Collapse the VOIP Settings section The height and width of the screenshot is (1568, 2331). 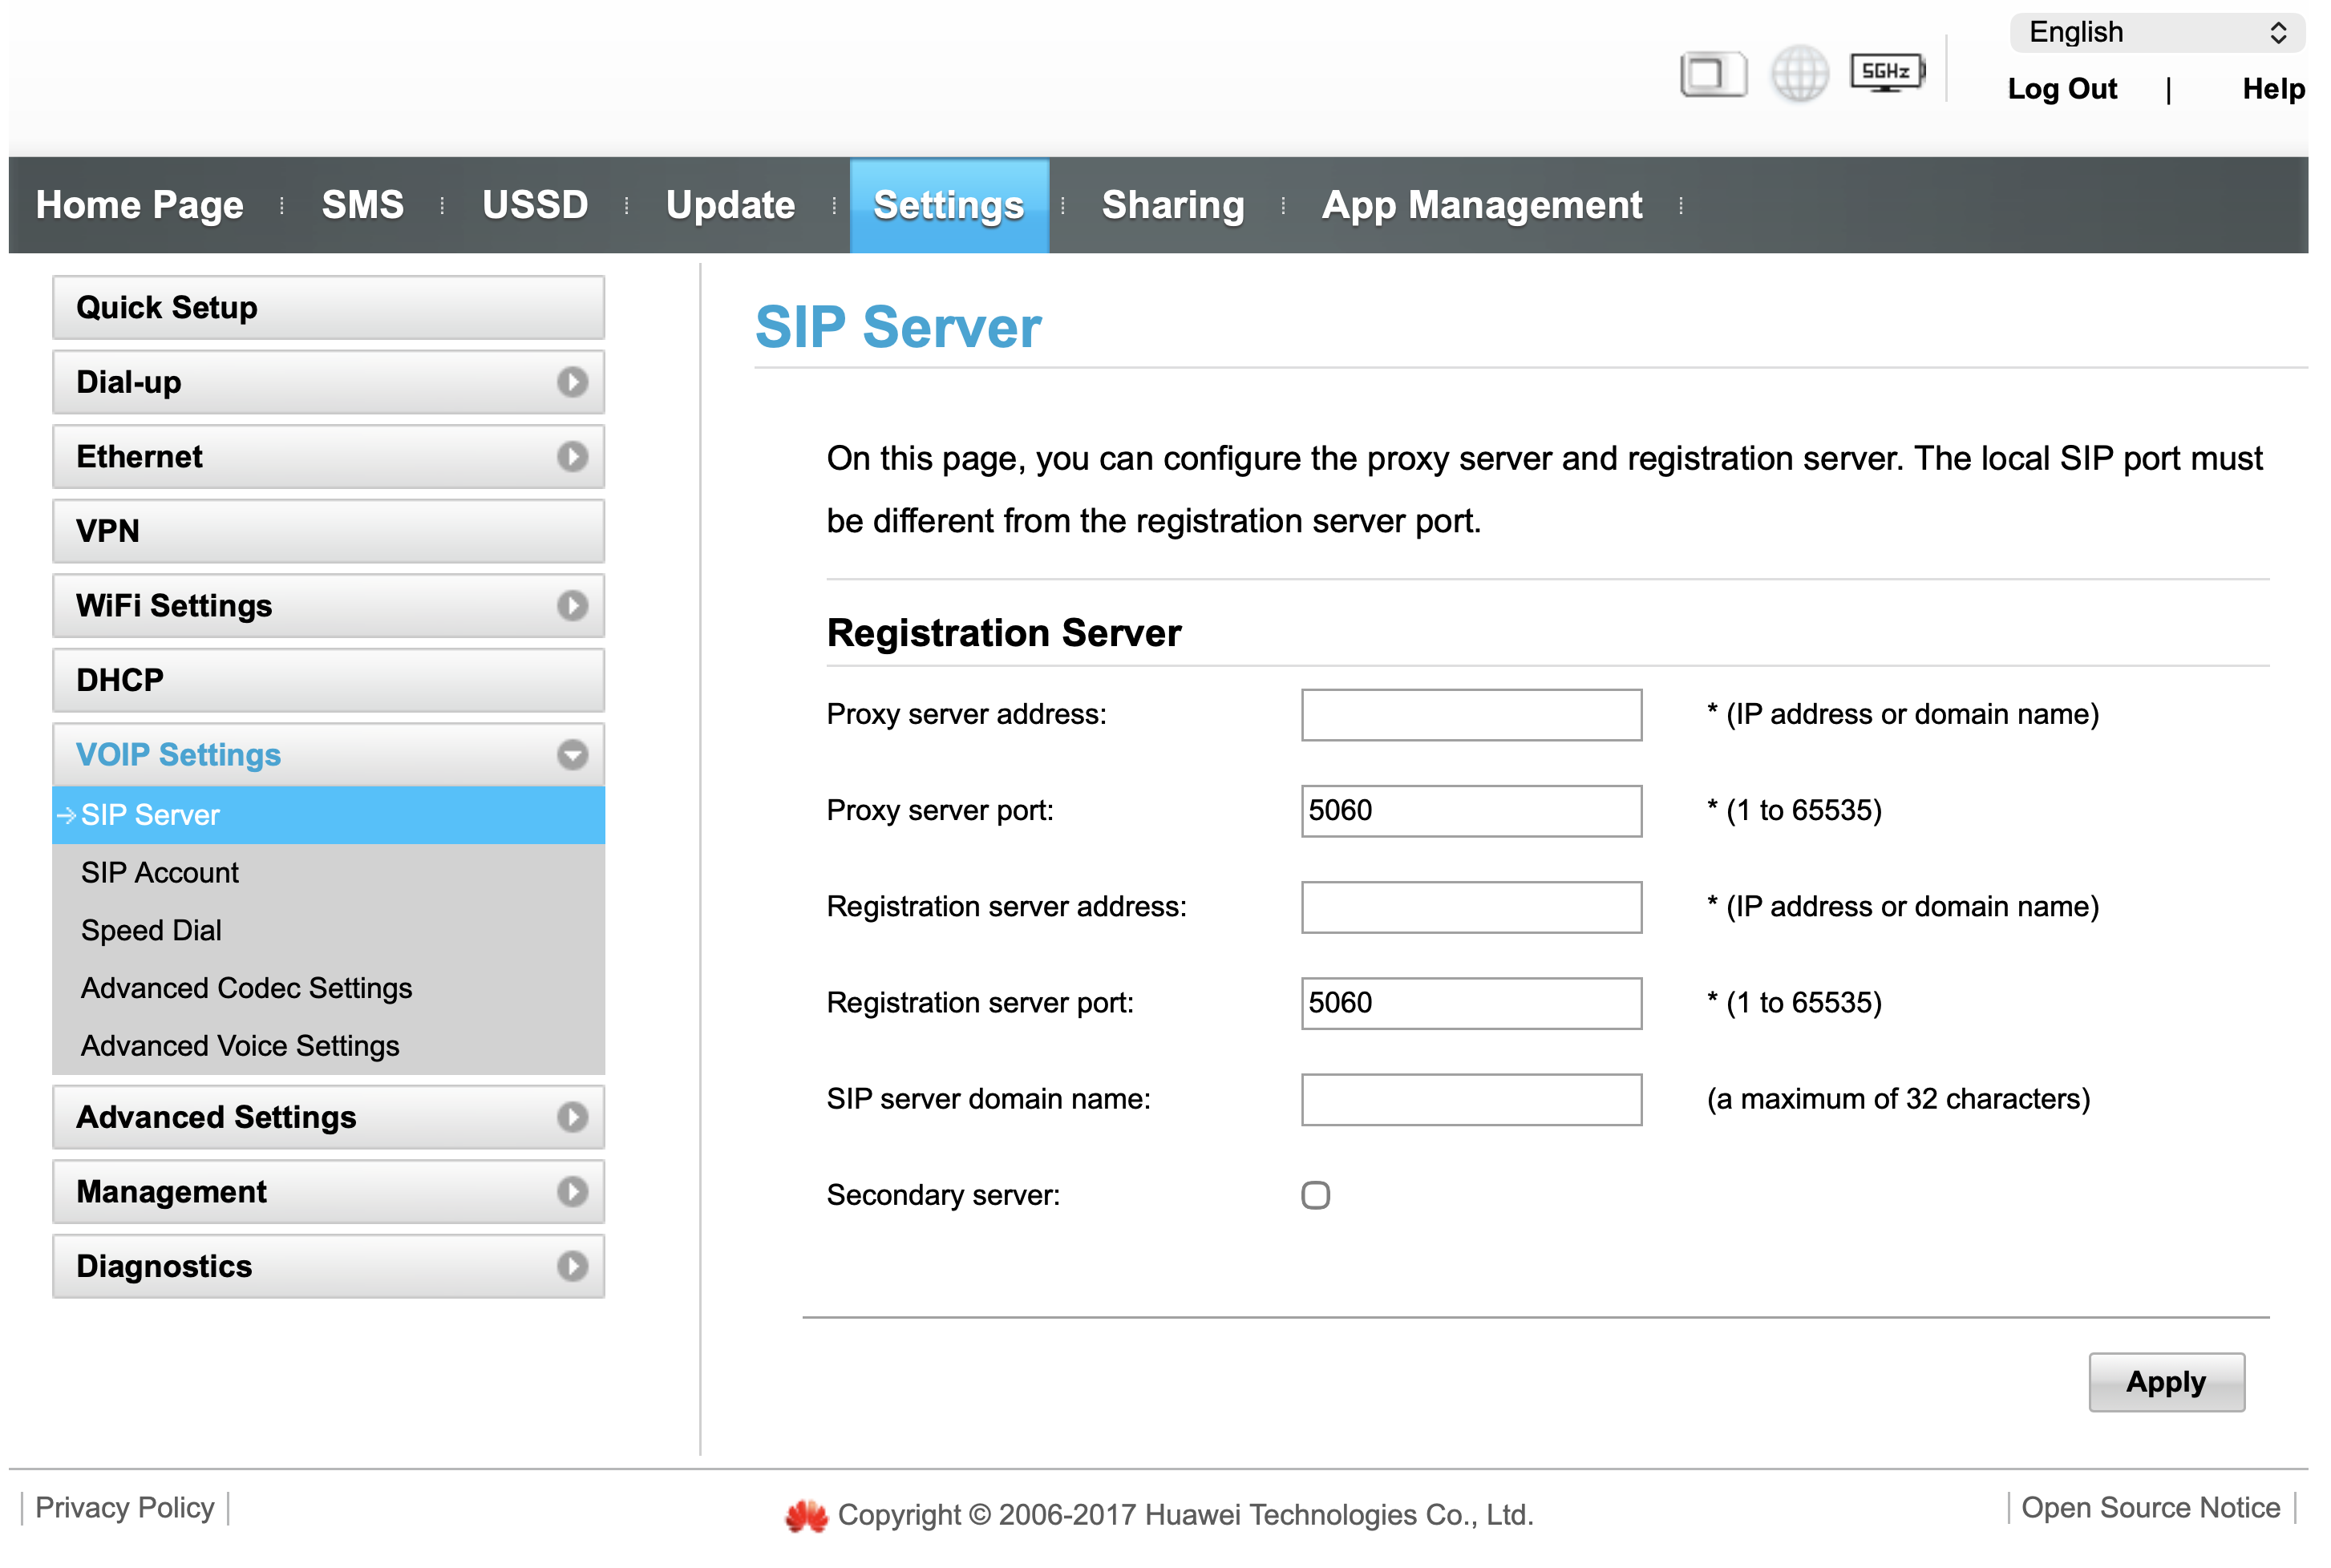(572, 755)
